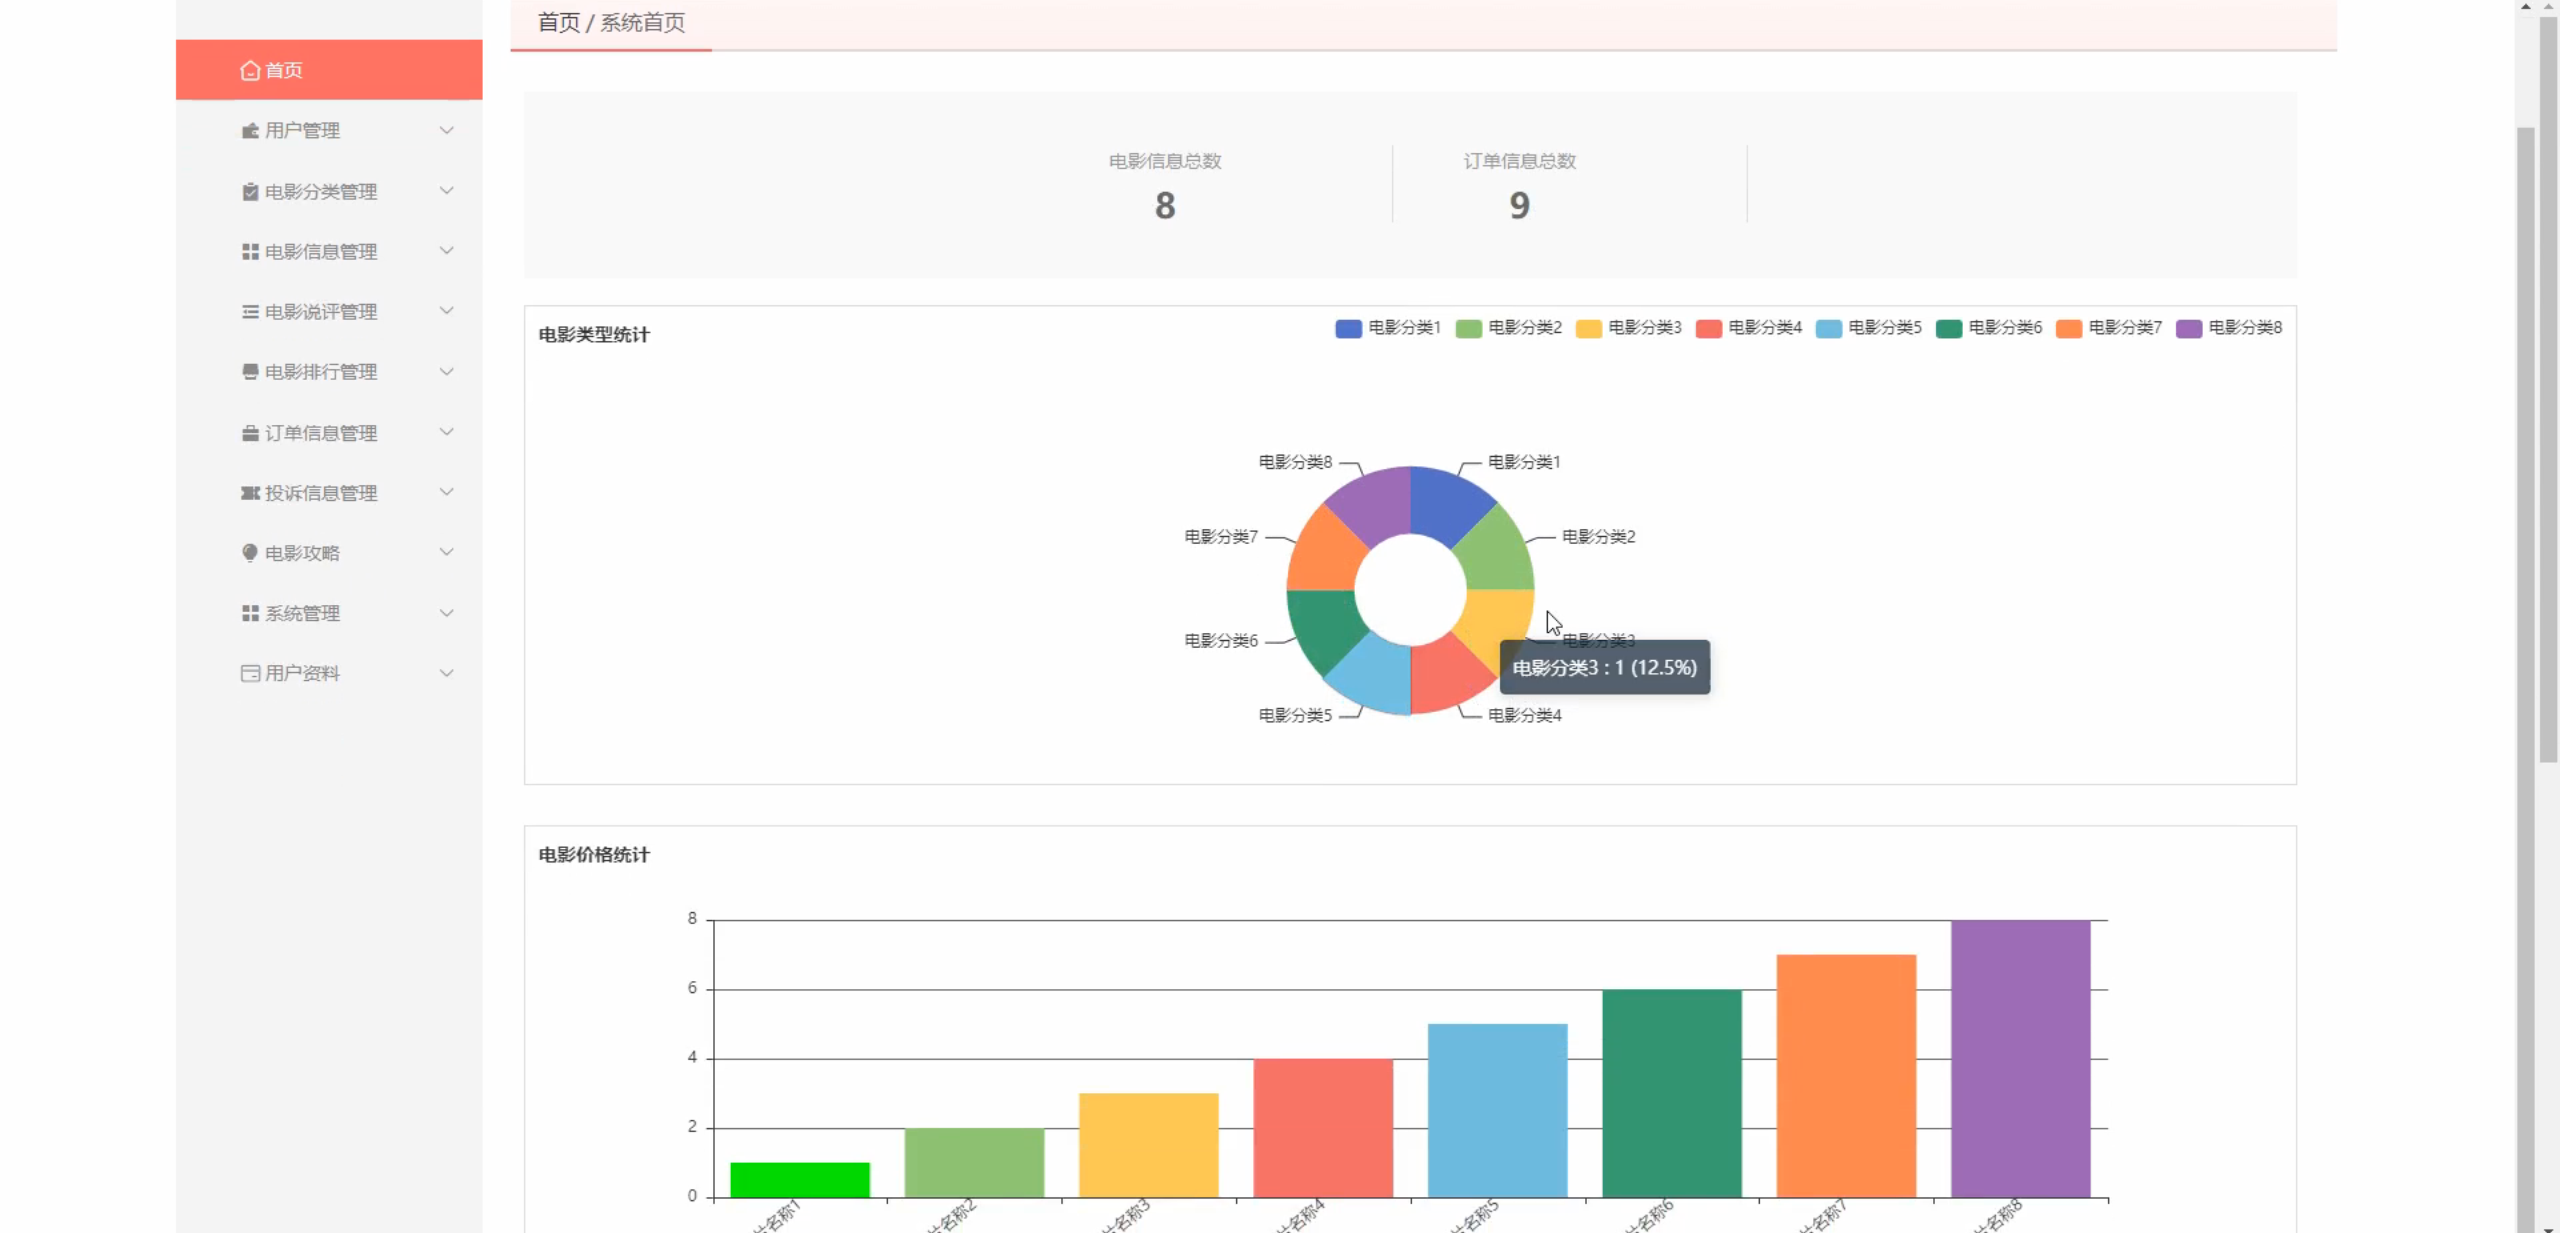
Task: Click the 用户管理 sidebar icon
Action: (250, 131)
